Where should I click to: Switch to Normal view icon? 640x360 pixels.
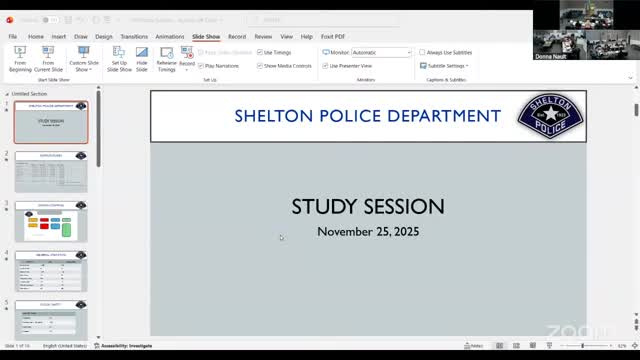pos(499,346)
